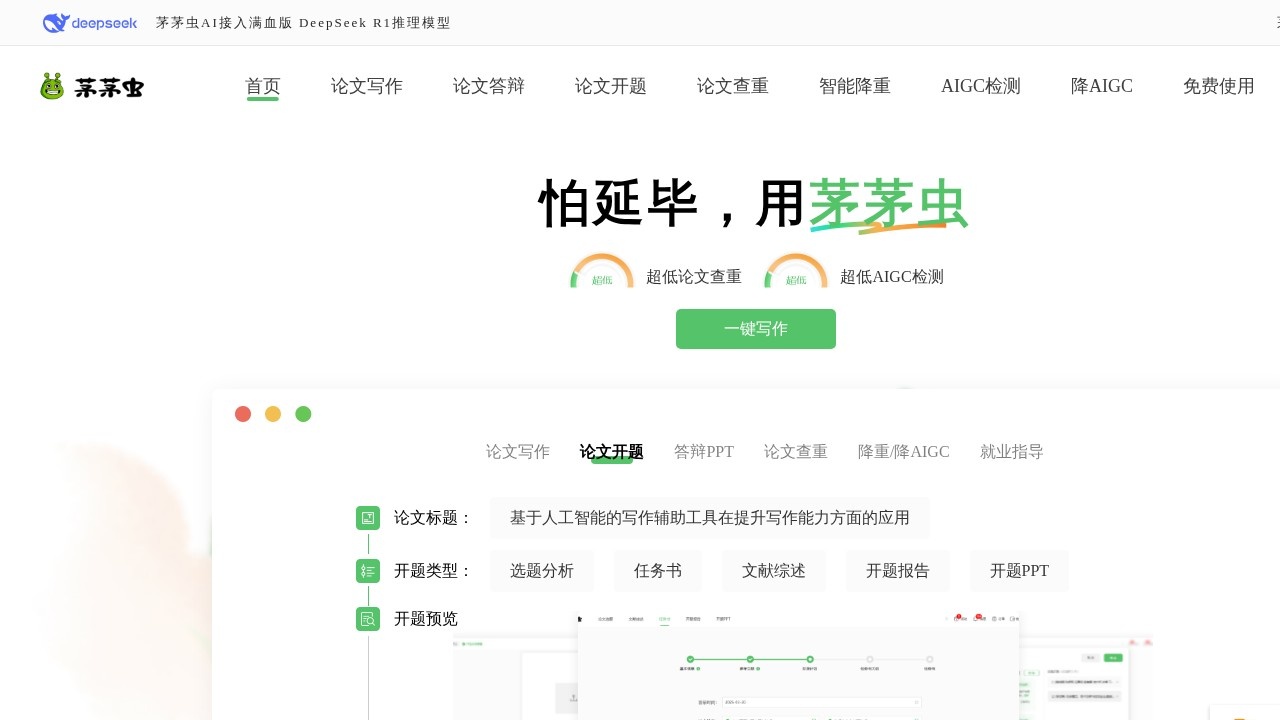Click the 一键写作 green button

point(756,329)
